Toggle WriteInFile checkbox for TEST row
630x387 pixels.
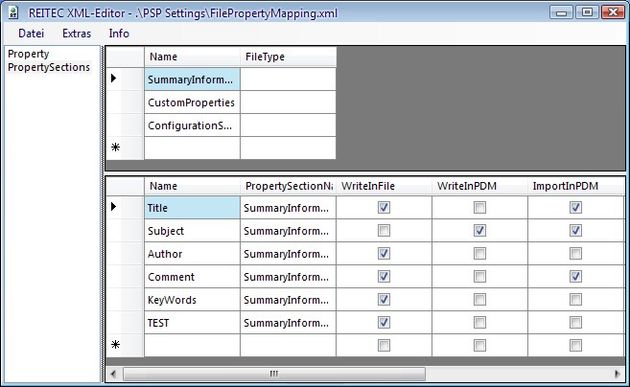pos(384,322)
